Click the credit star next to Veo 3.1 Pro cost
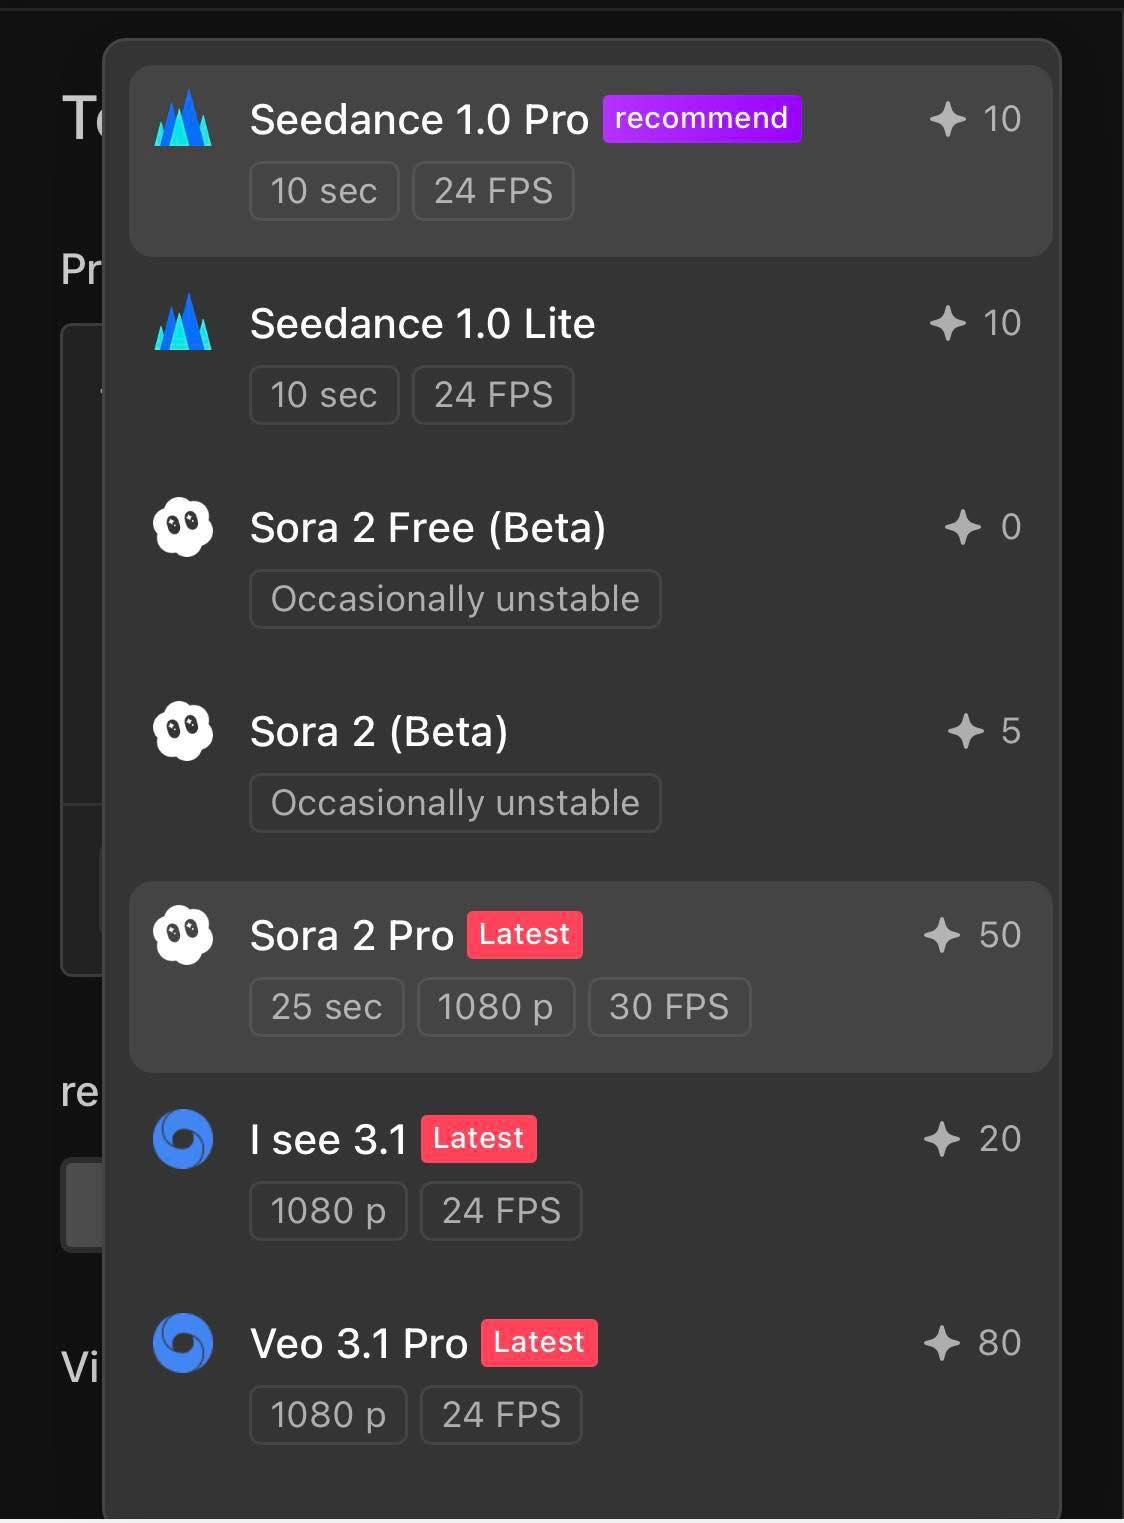Viewport: 1124px width, 1523px height. (x=942, y=1343)
